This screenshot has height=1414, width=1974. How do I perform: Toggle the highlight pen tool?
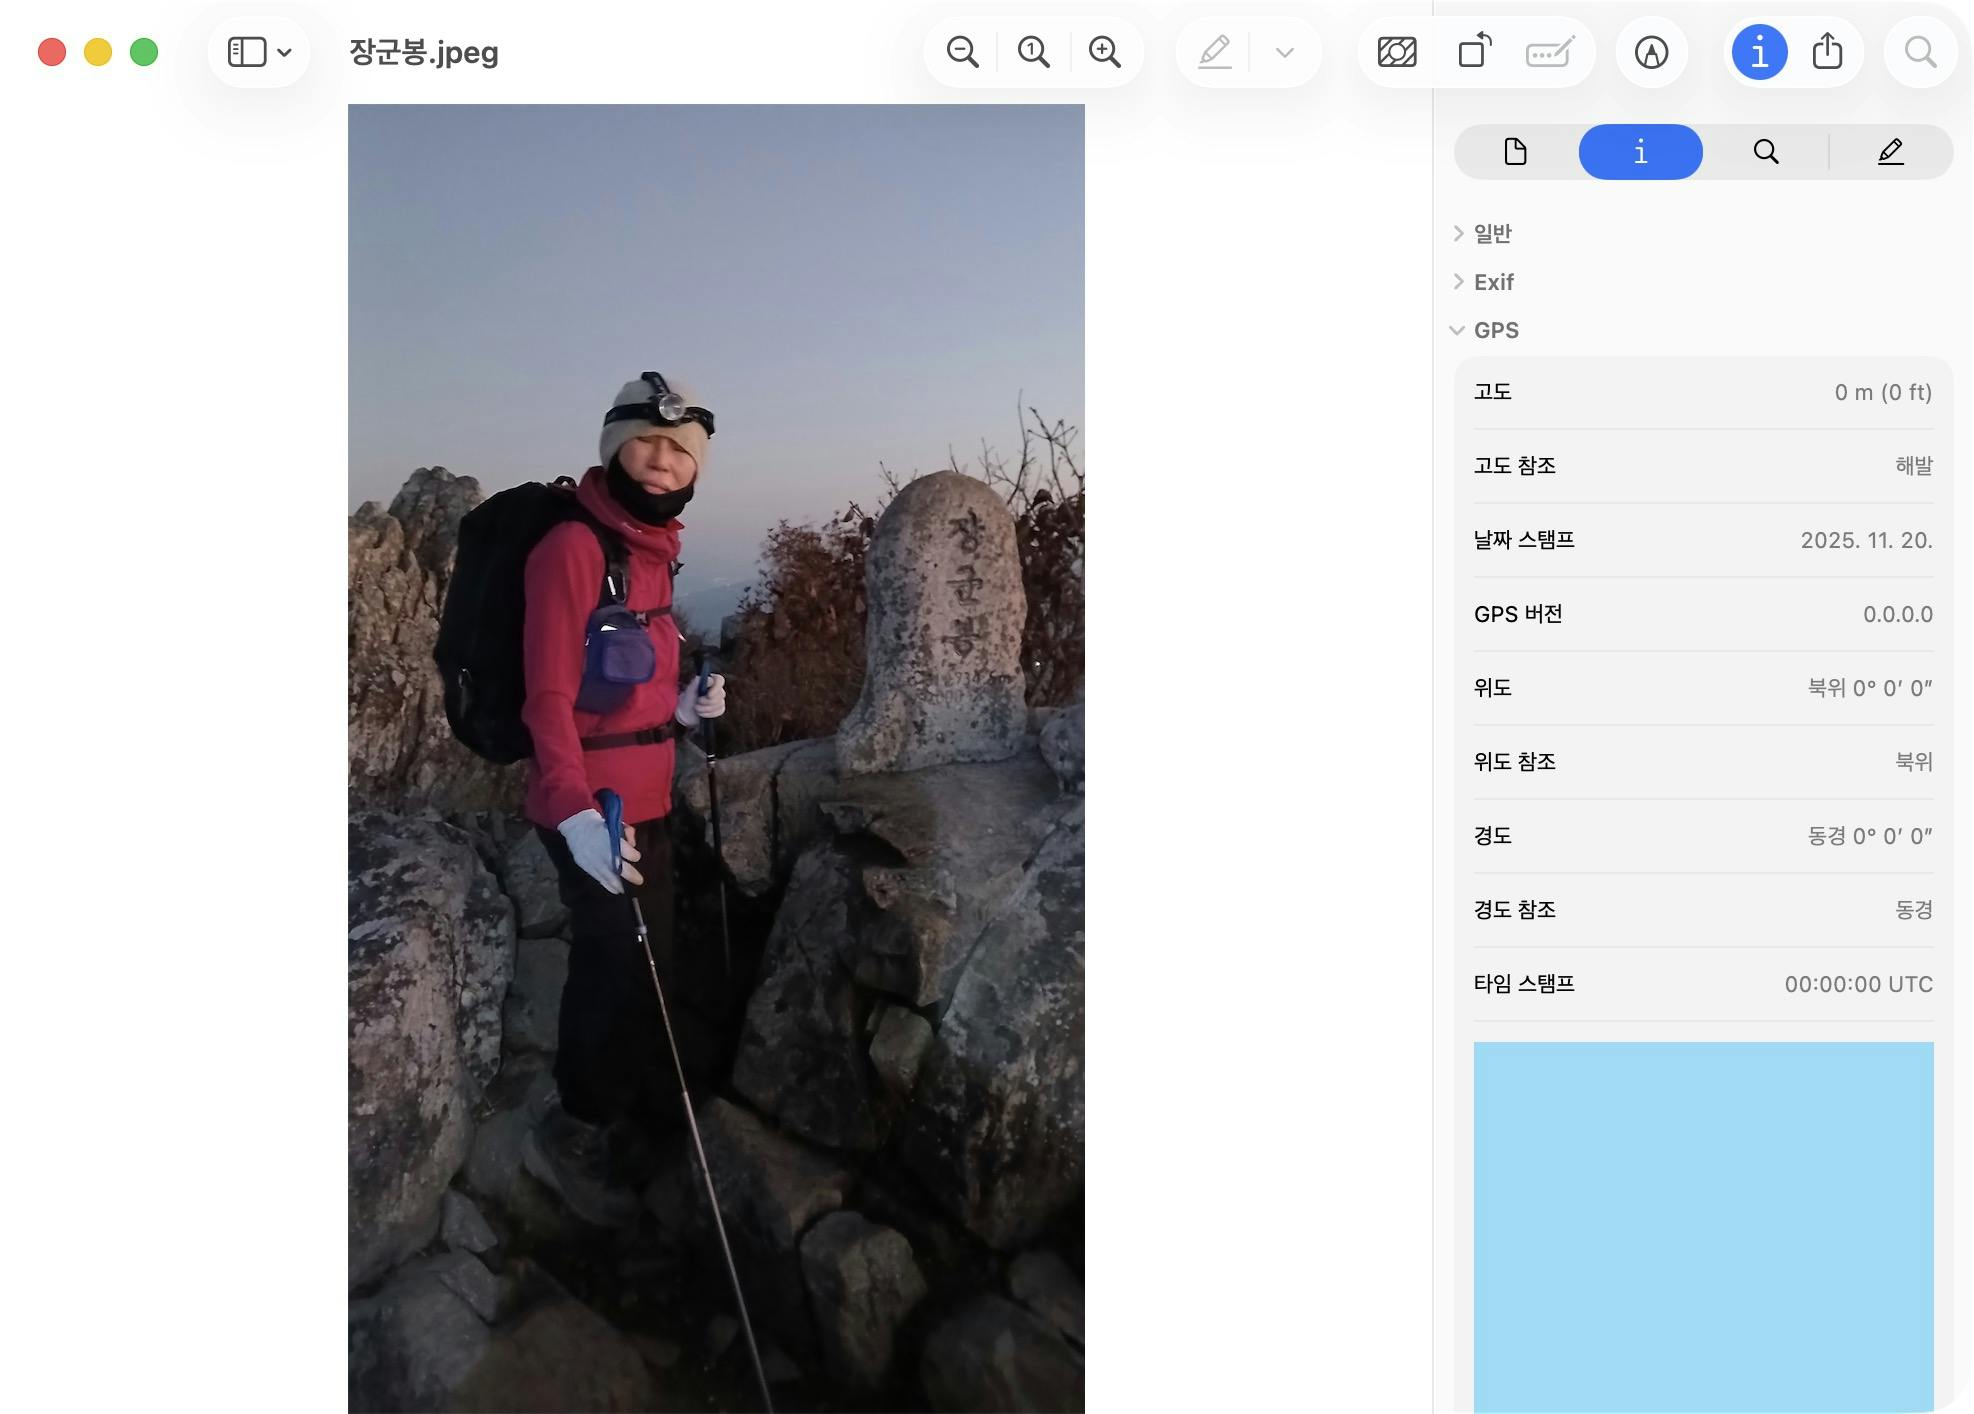[1214, 52]
